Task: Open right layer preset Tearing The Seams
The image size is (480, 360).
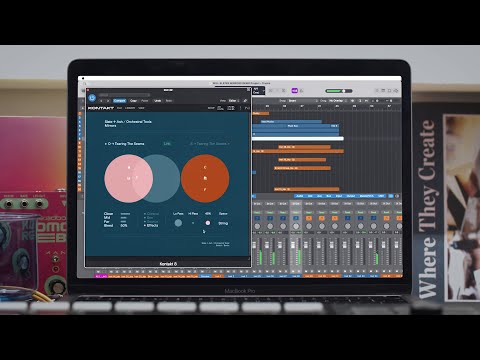Action: coord(209,144)
